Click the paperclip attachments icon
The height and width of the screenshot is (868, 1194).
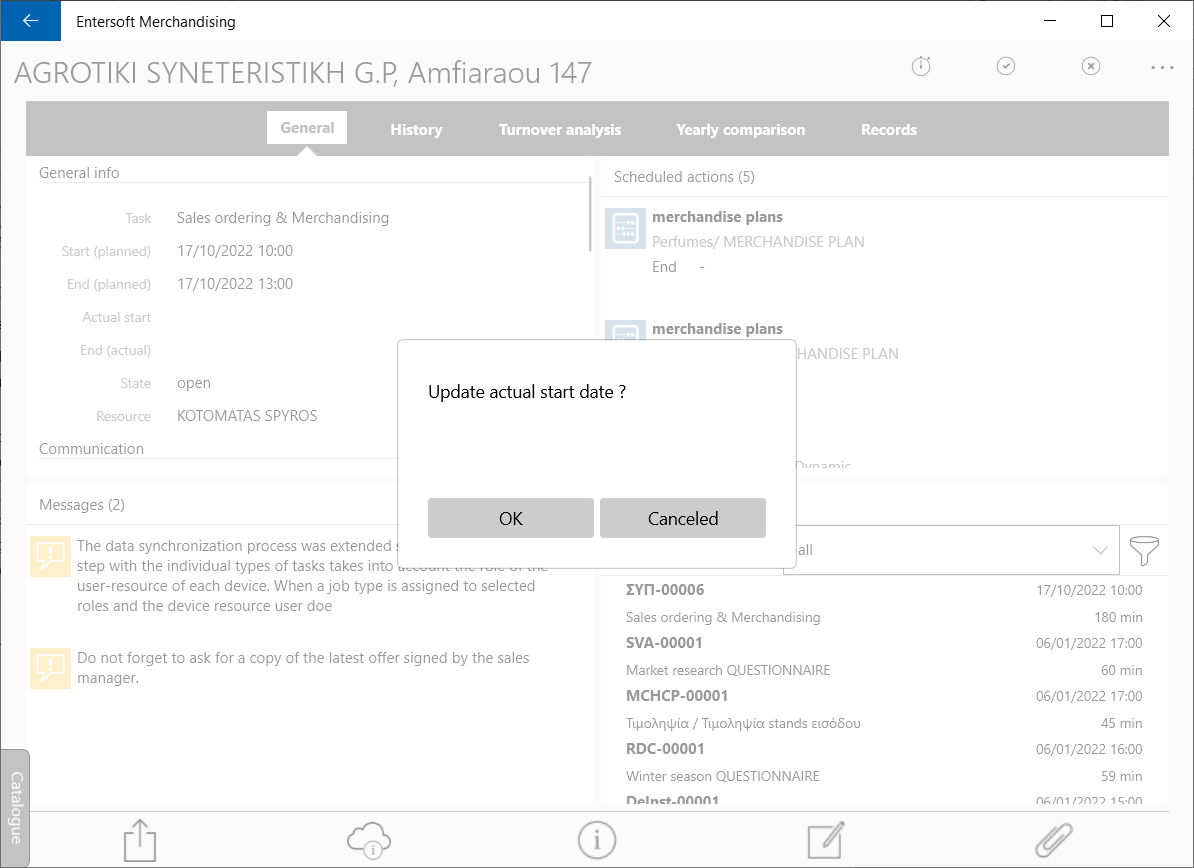coord(1054,840)
